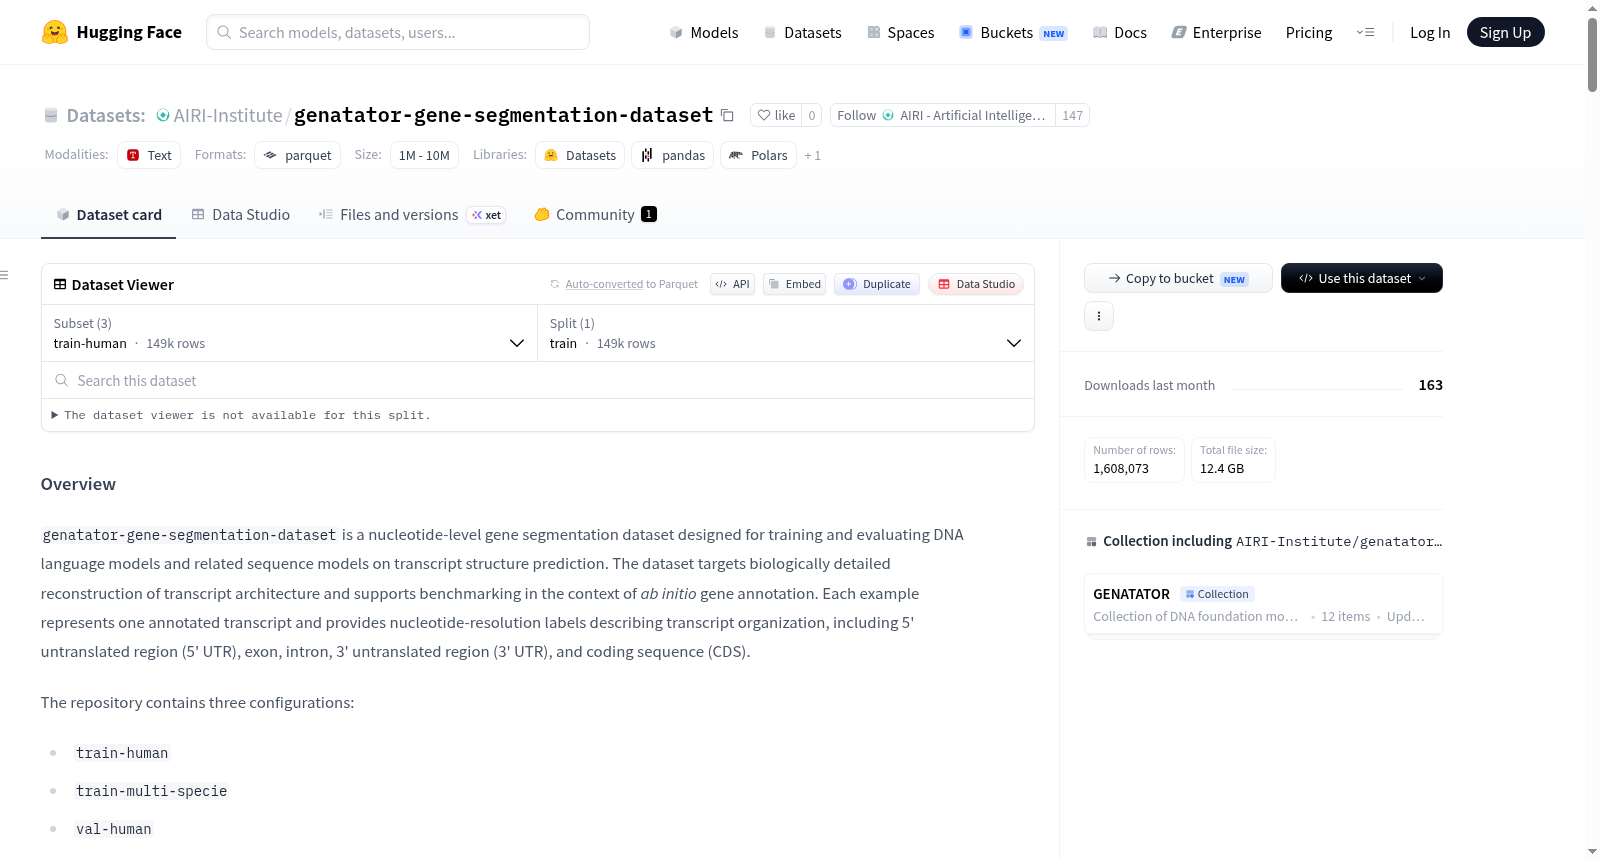Open the Community tab

(x=595, y=215)
